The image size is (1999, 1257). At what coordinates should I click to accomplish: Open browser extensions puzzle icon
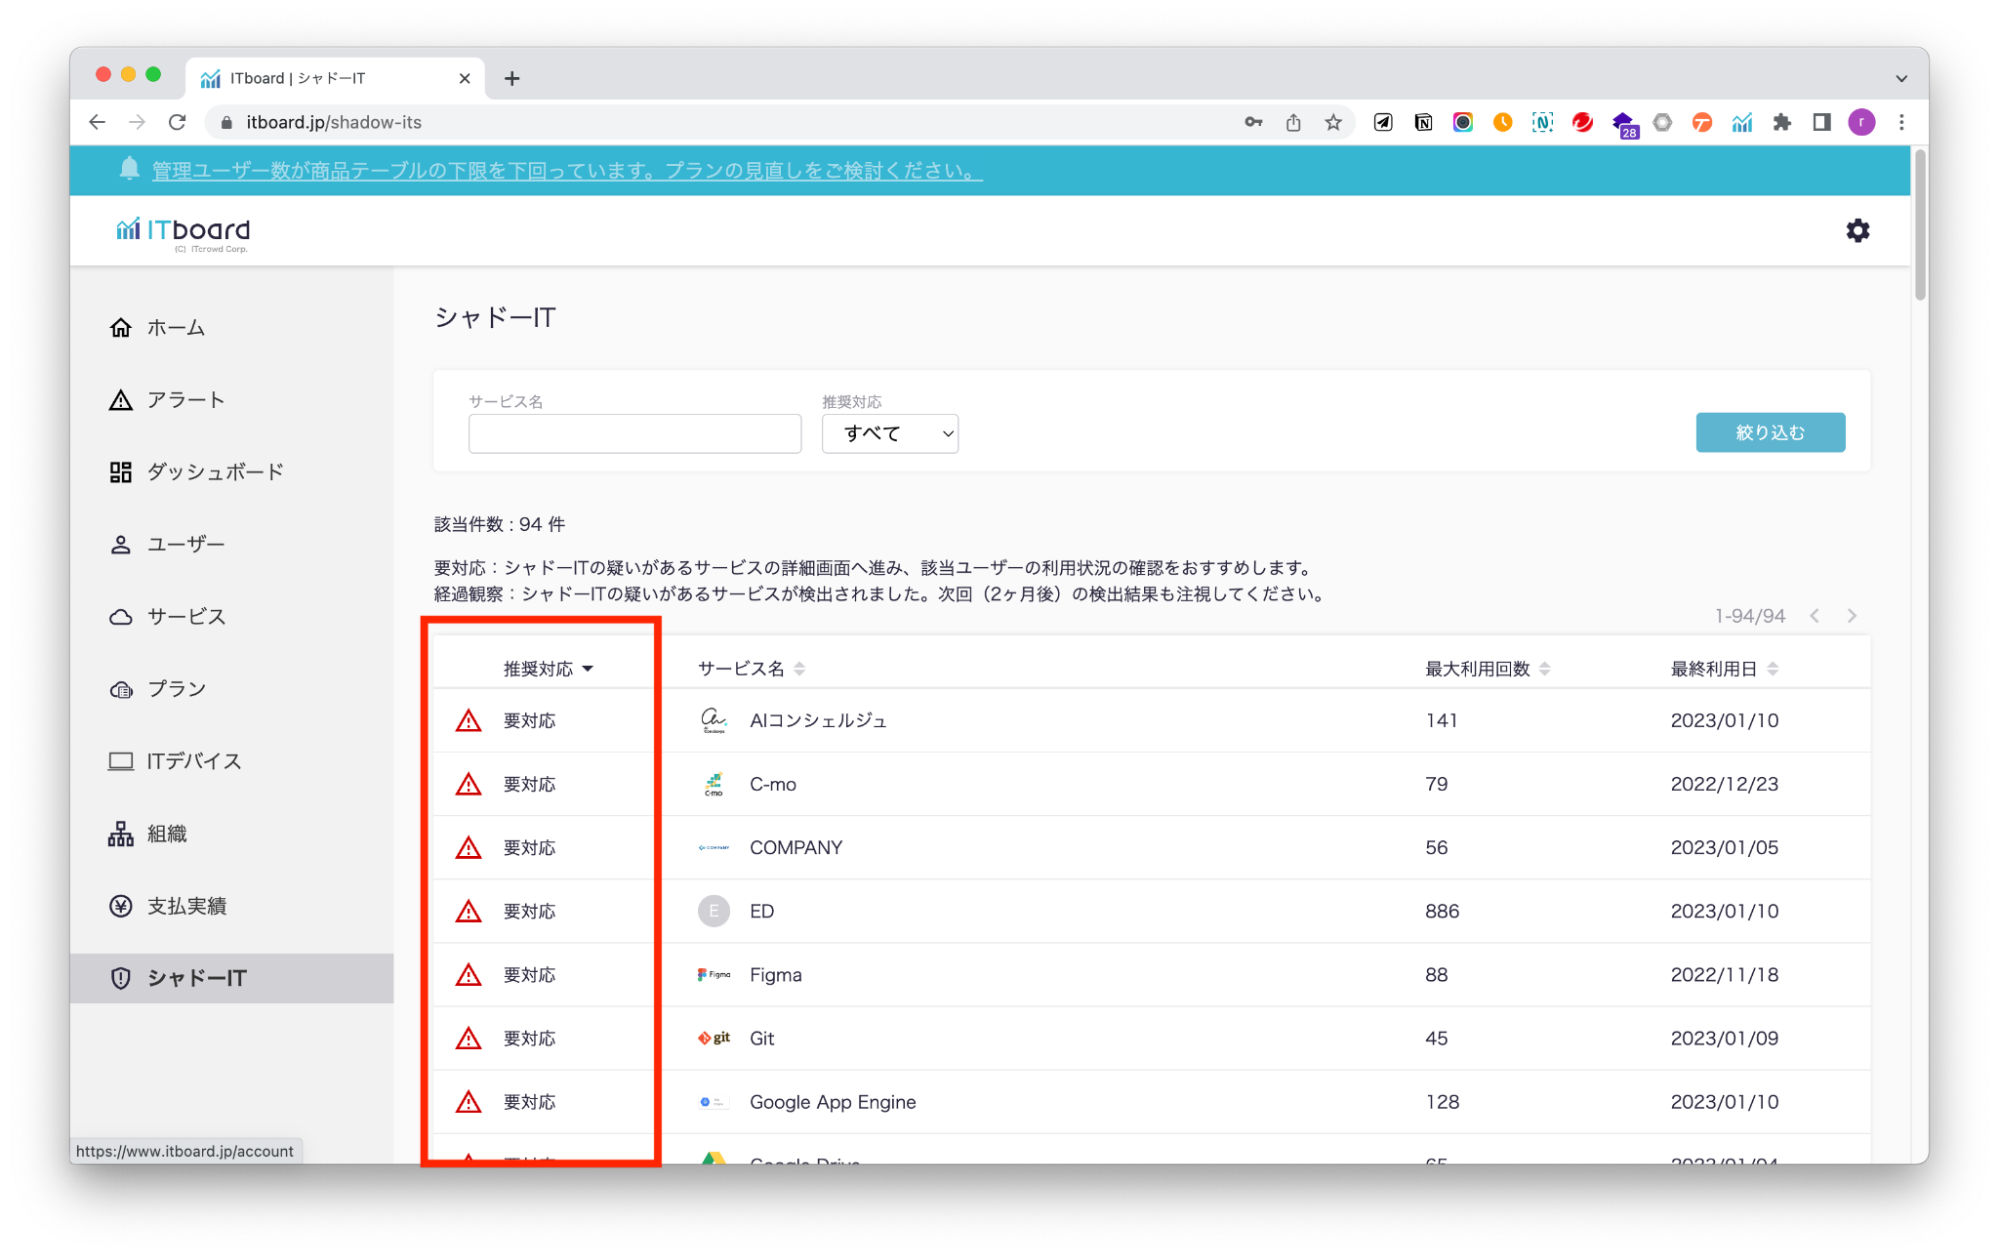click(x=1782, y=122)
